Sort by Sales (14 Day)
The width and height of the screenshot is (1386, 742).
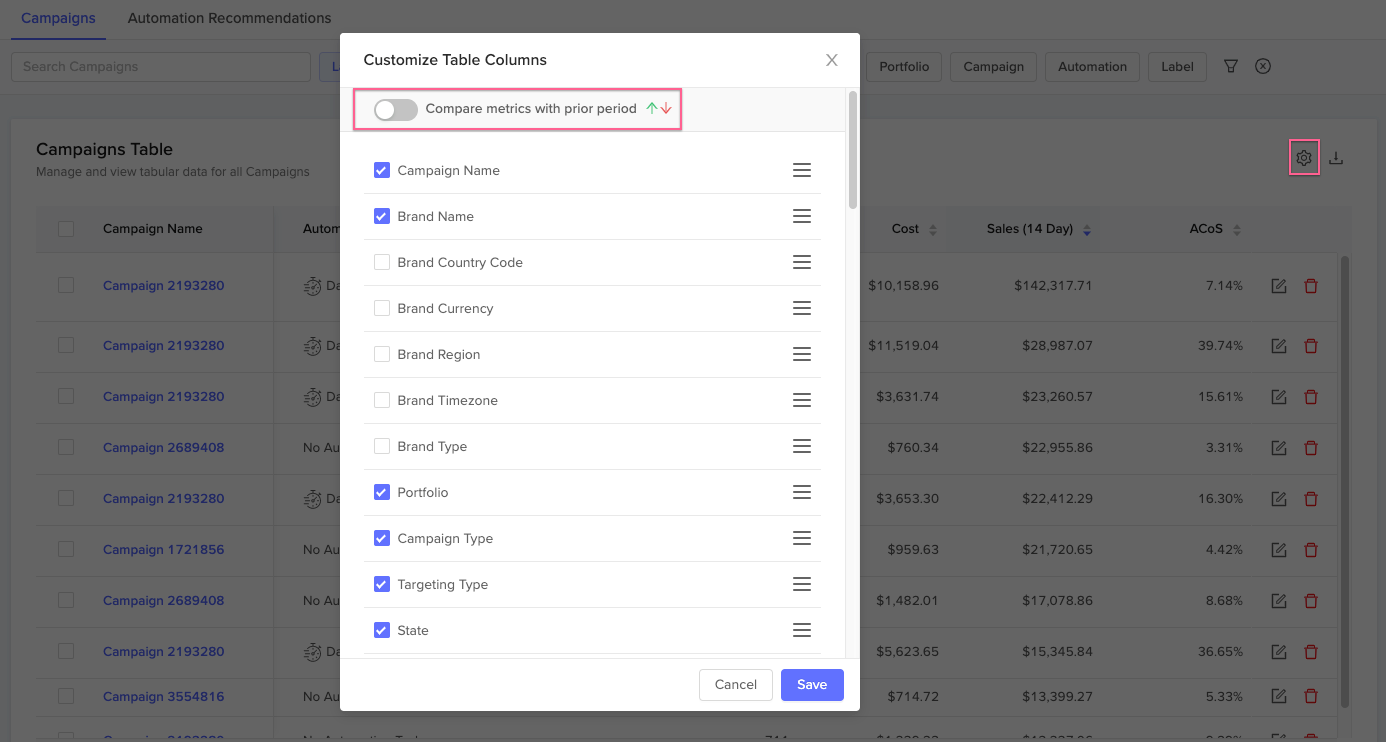click(x=1087, y=229)
